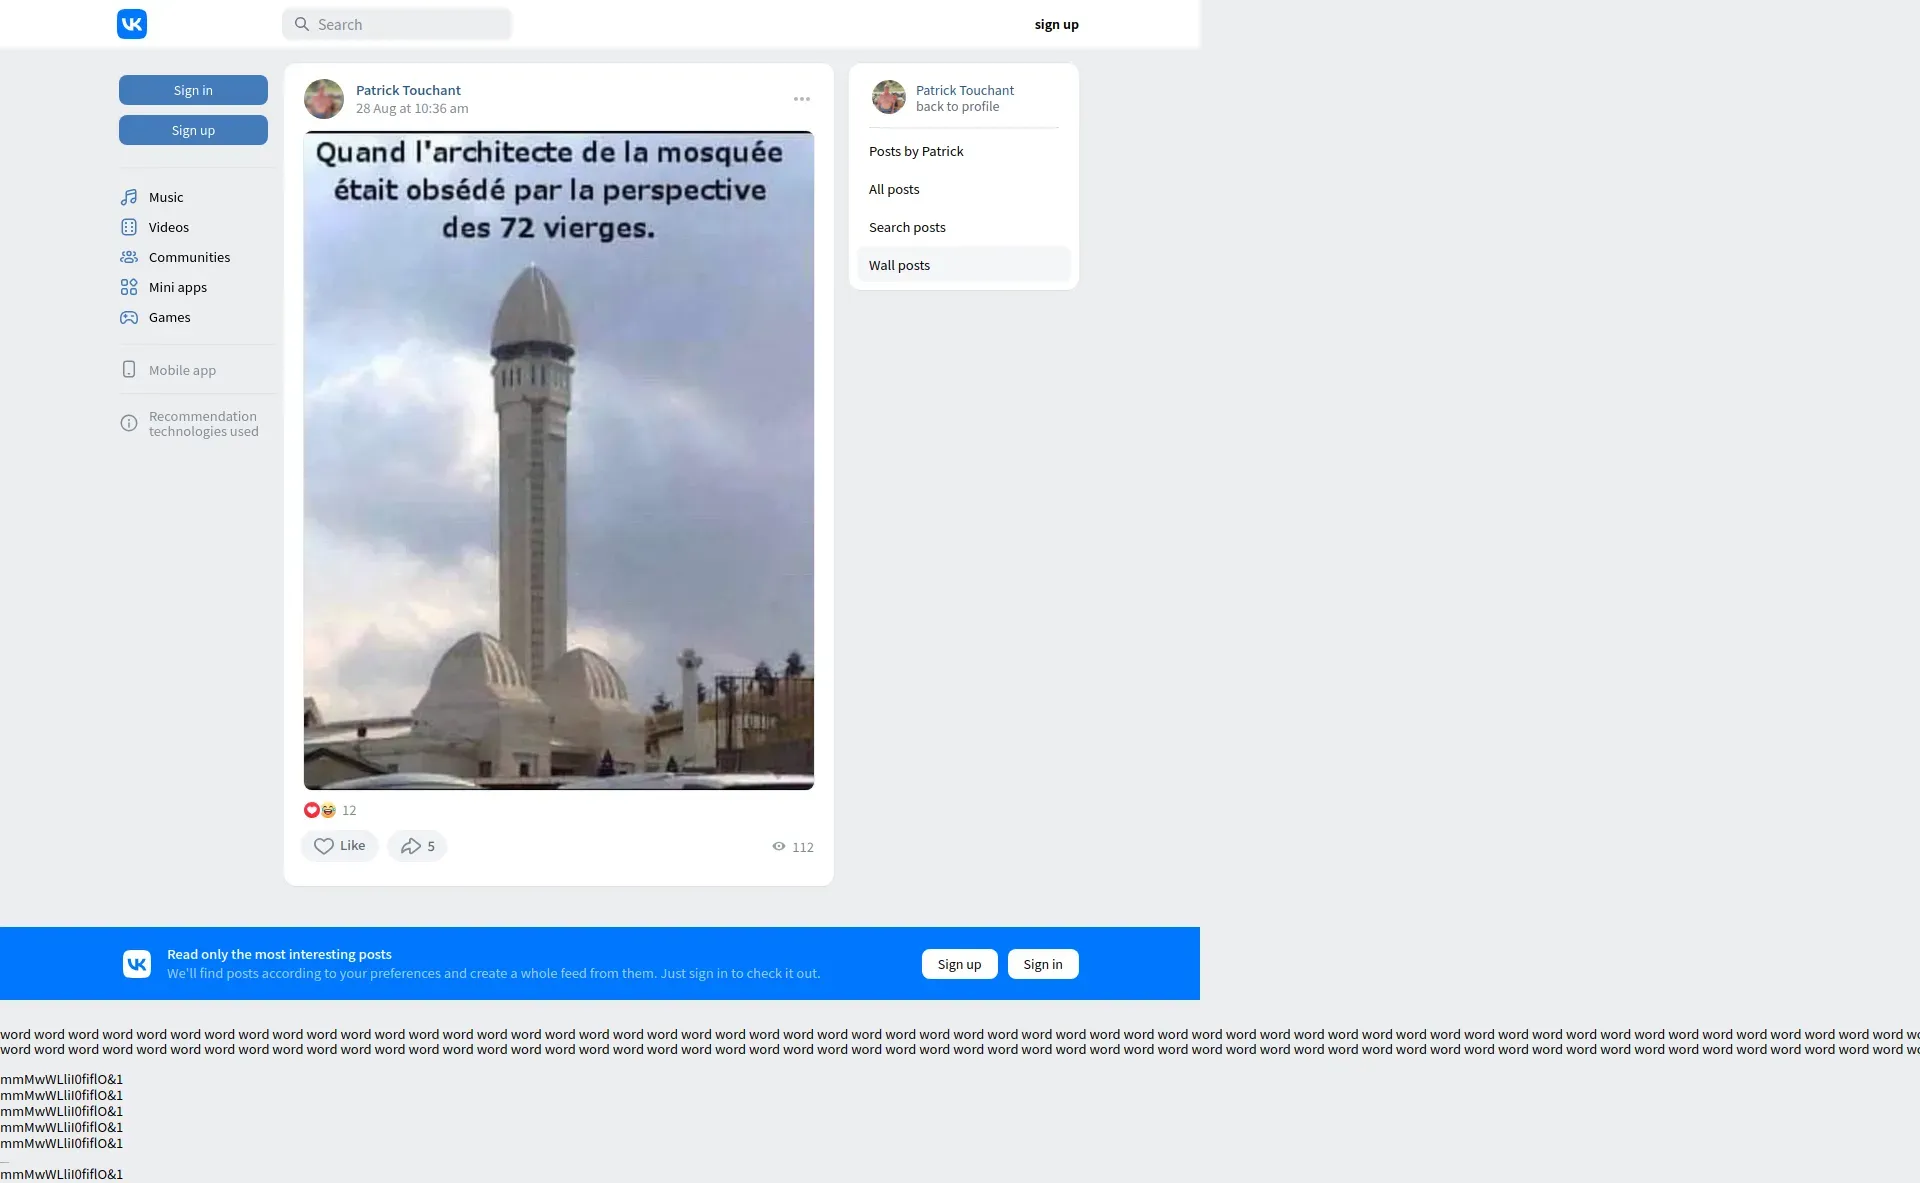This screenshot has height=1183, width=1920.
Task: Click sign up link in header
Action: (1056, 24)
